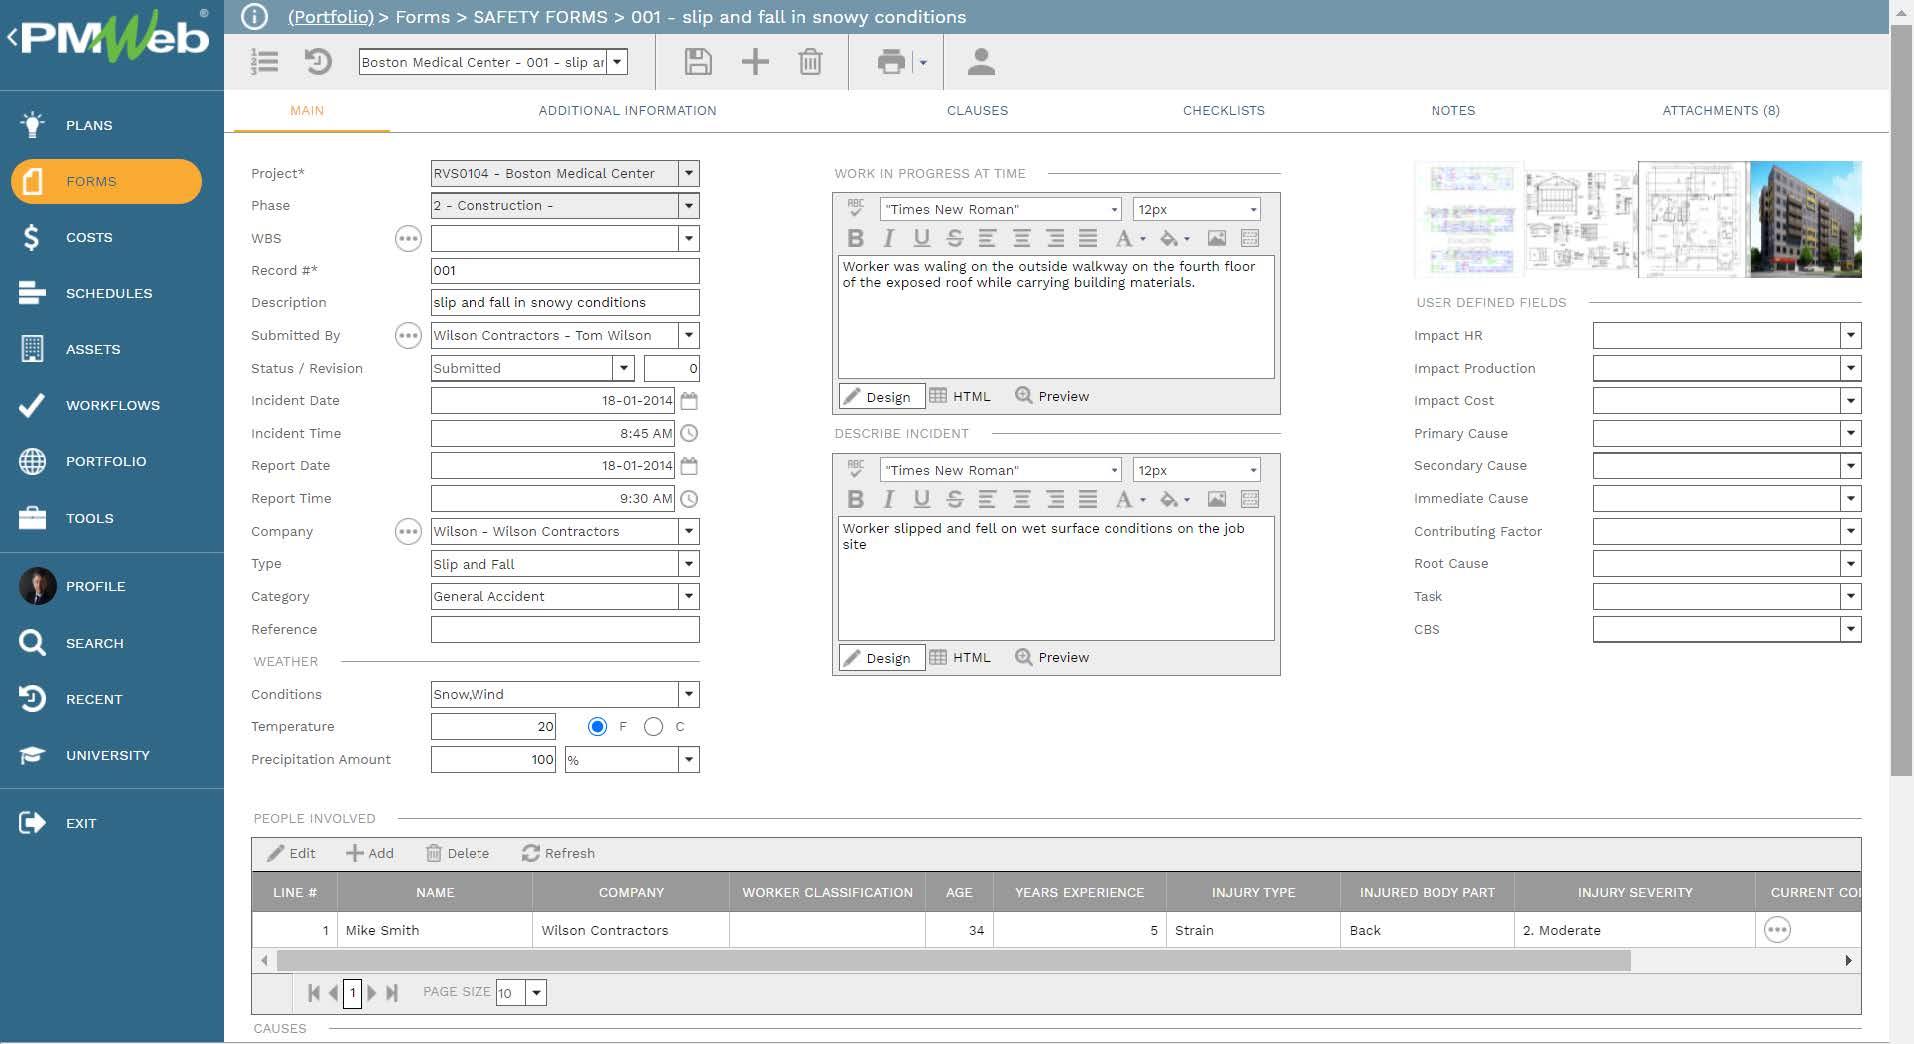Open text color picker in Work In Progress editor
Screen dimensions: 1914x1044
1129,238
